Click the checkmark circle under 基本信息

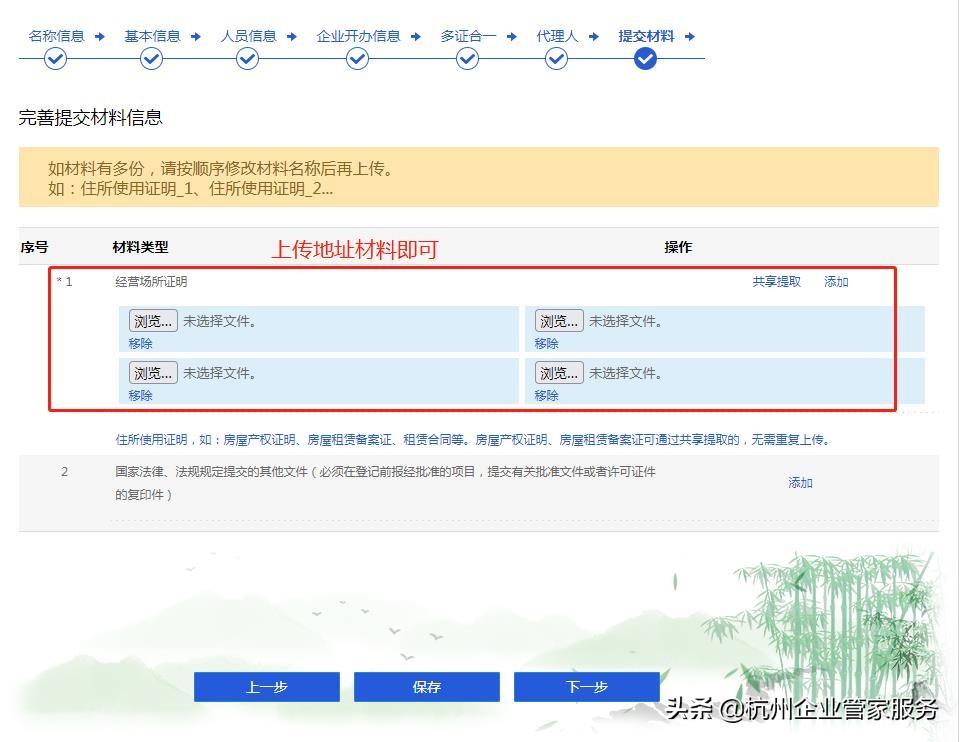click(x=151, y=59)
